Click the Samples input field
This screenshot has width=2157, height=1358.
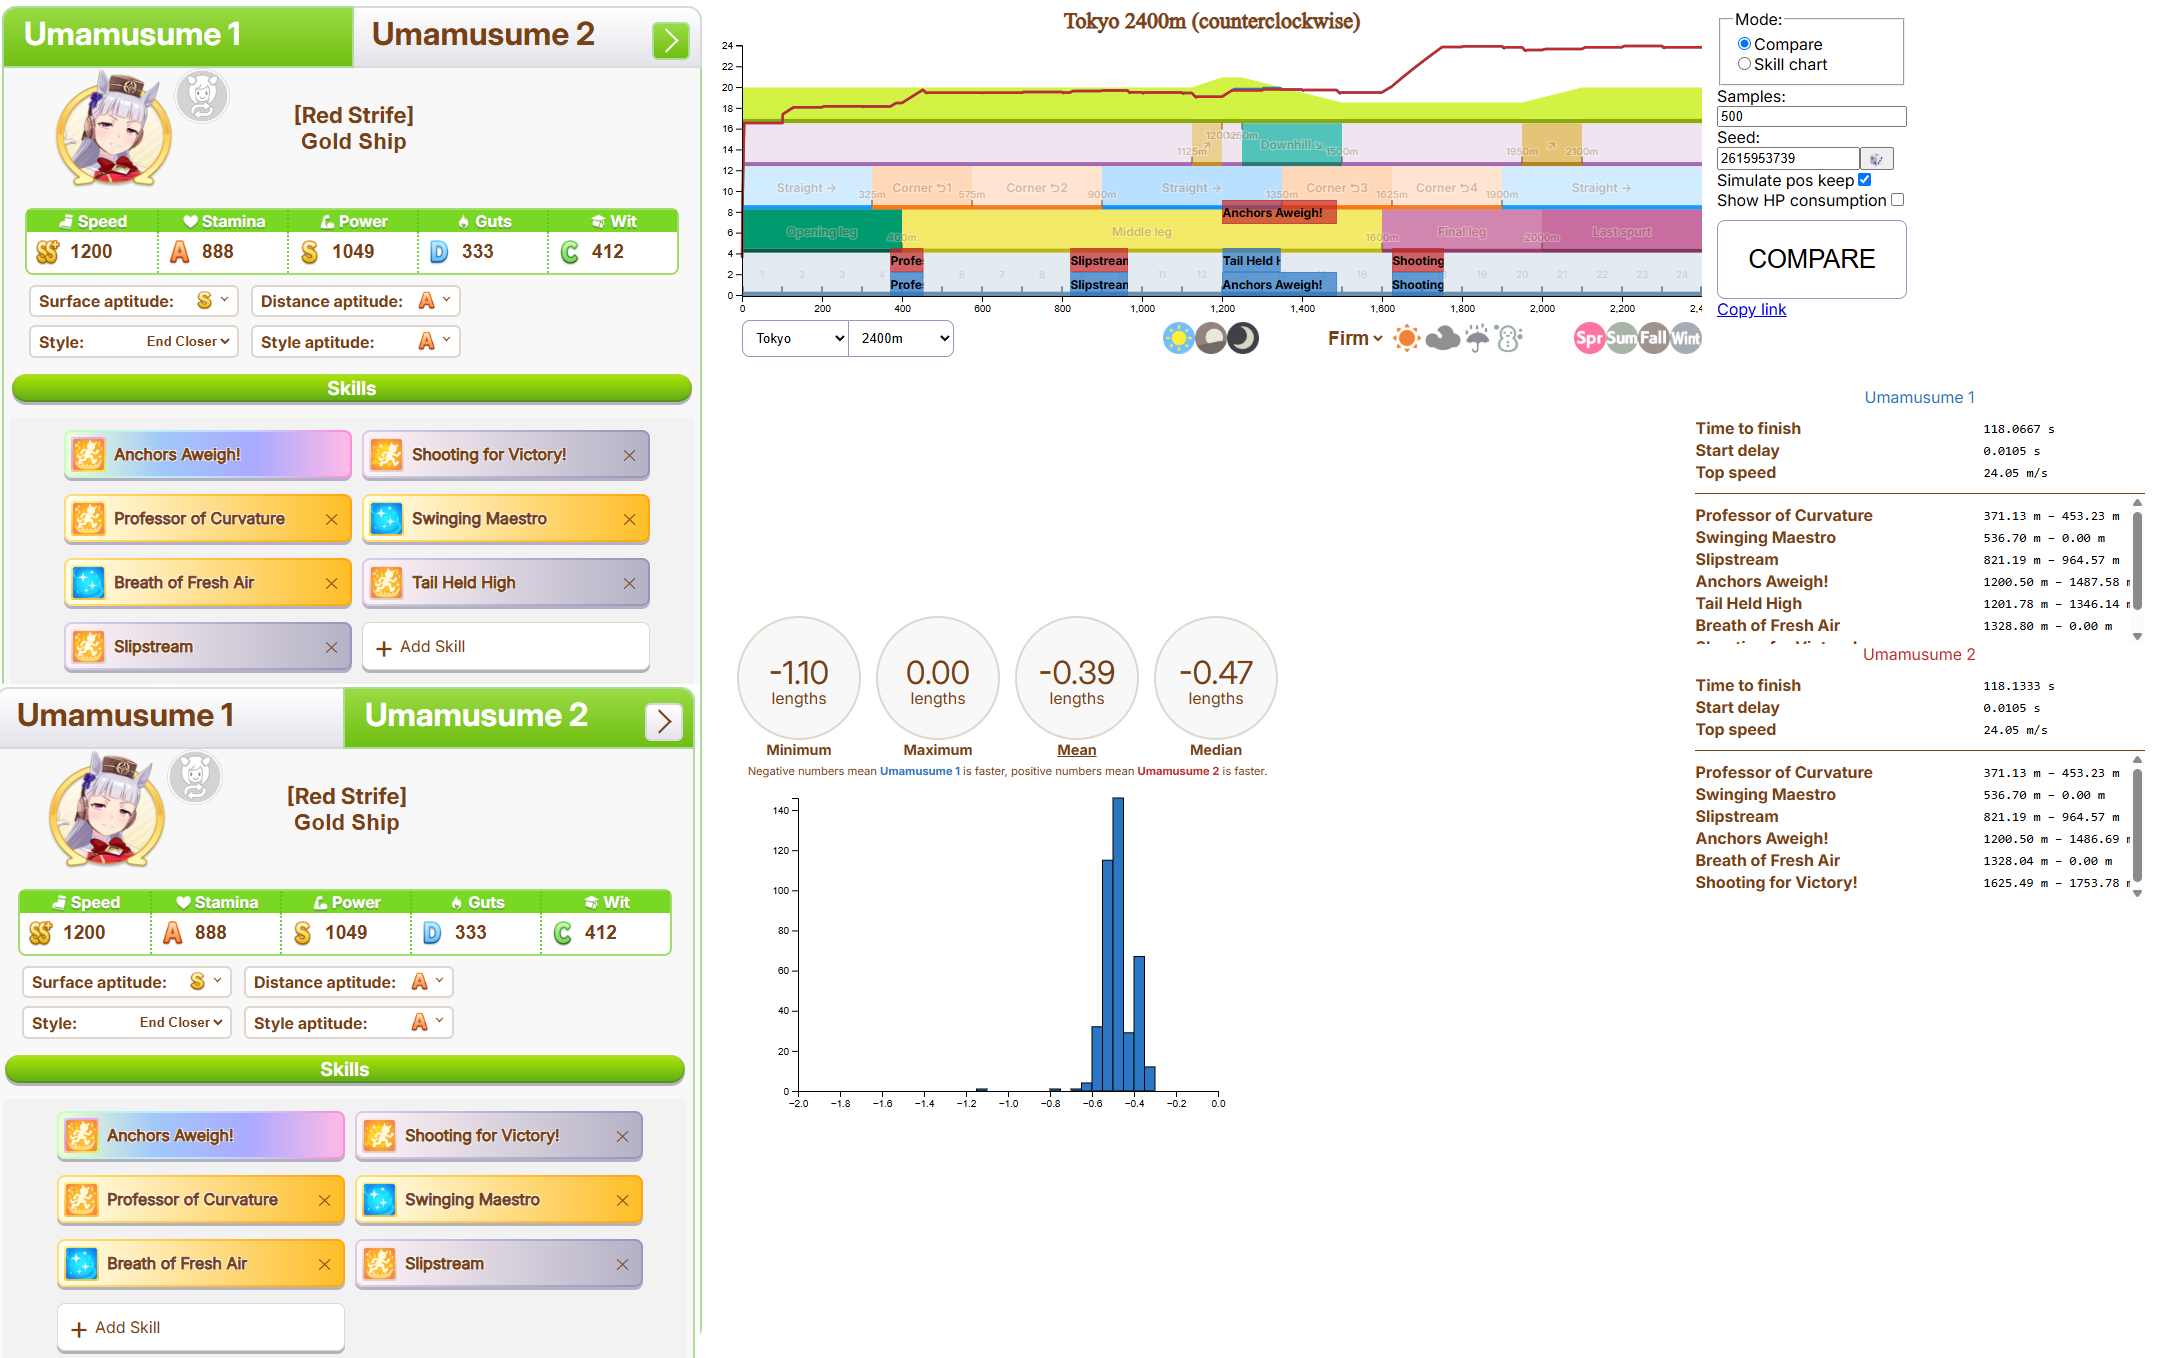click(1810, 117)
